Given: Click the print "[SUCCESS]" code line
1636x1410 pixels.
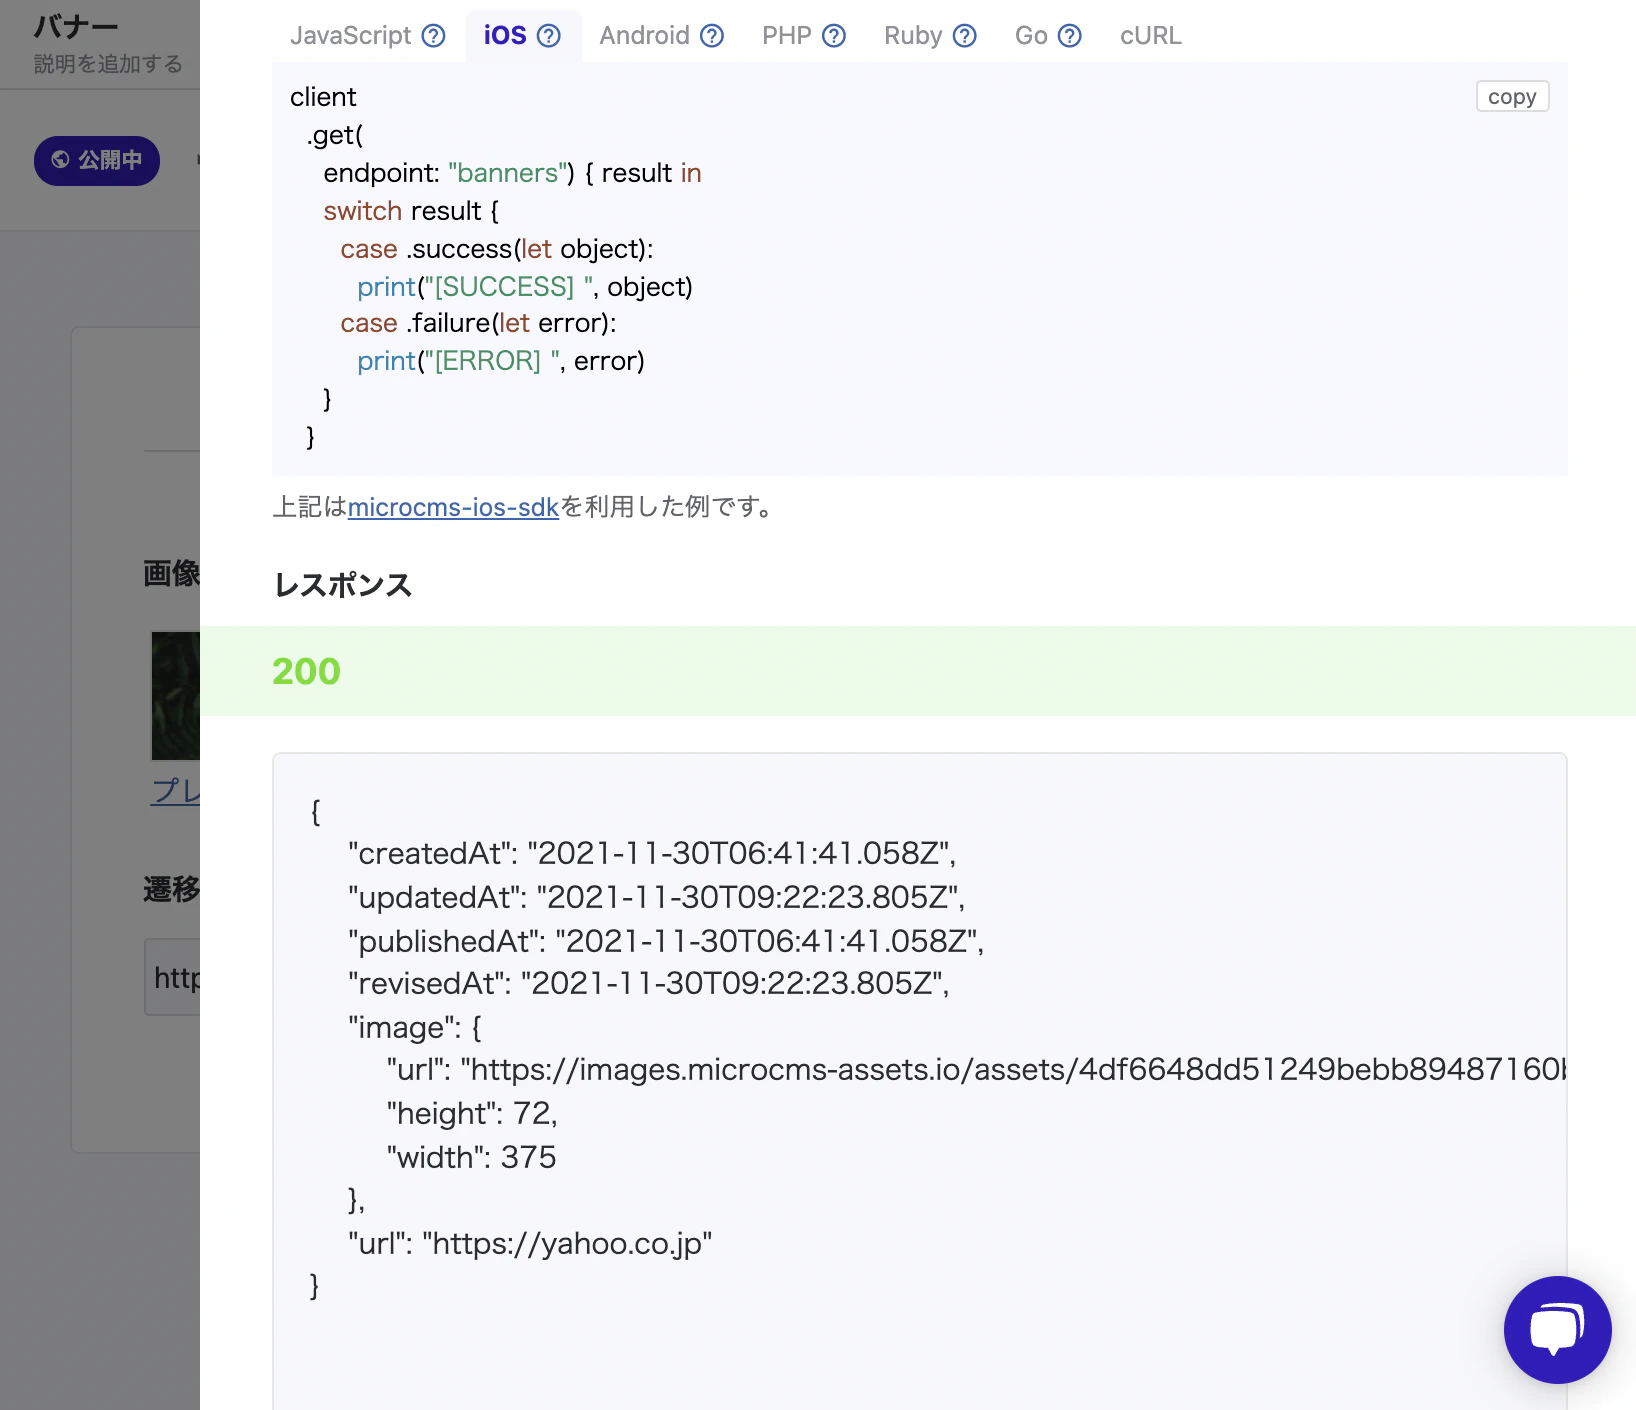Looking at the screenshot, I should point(525,287).
